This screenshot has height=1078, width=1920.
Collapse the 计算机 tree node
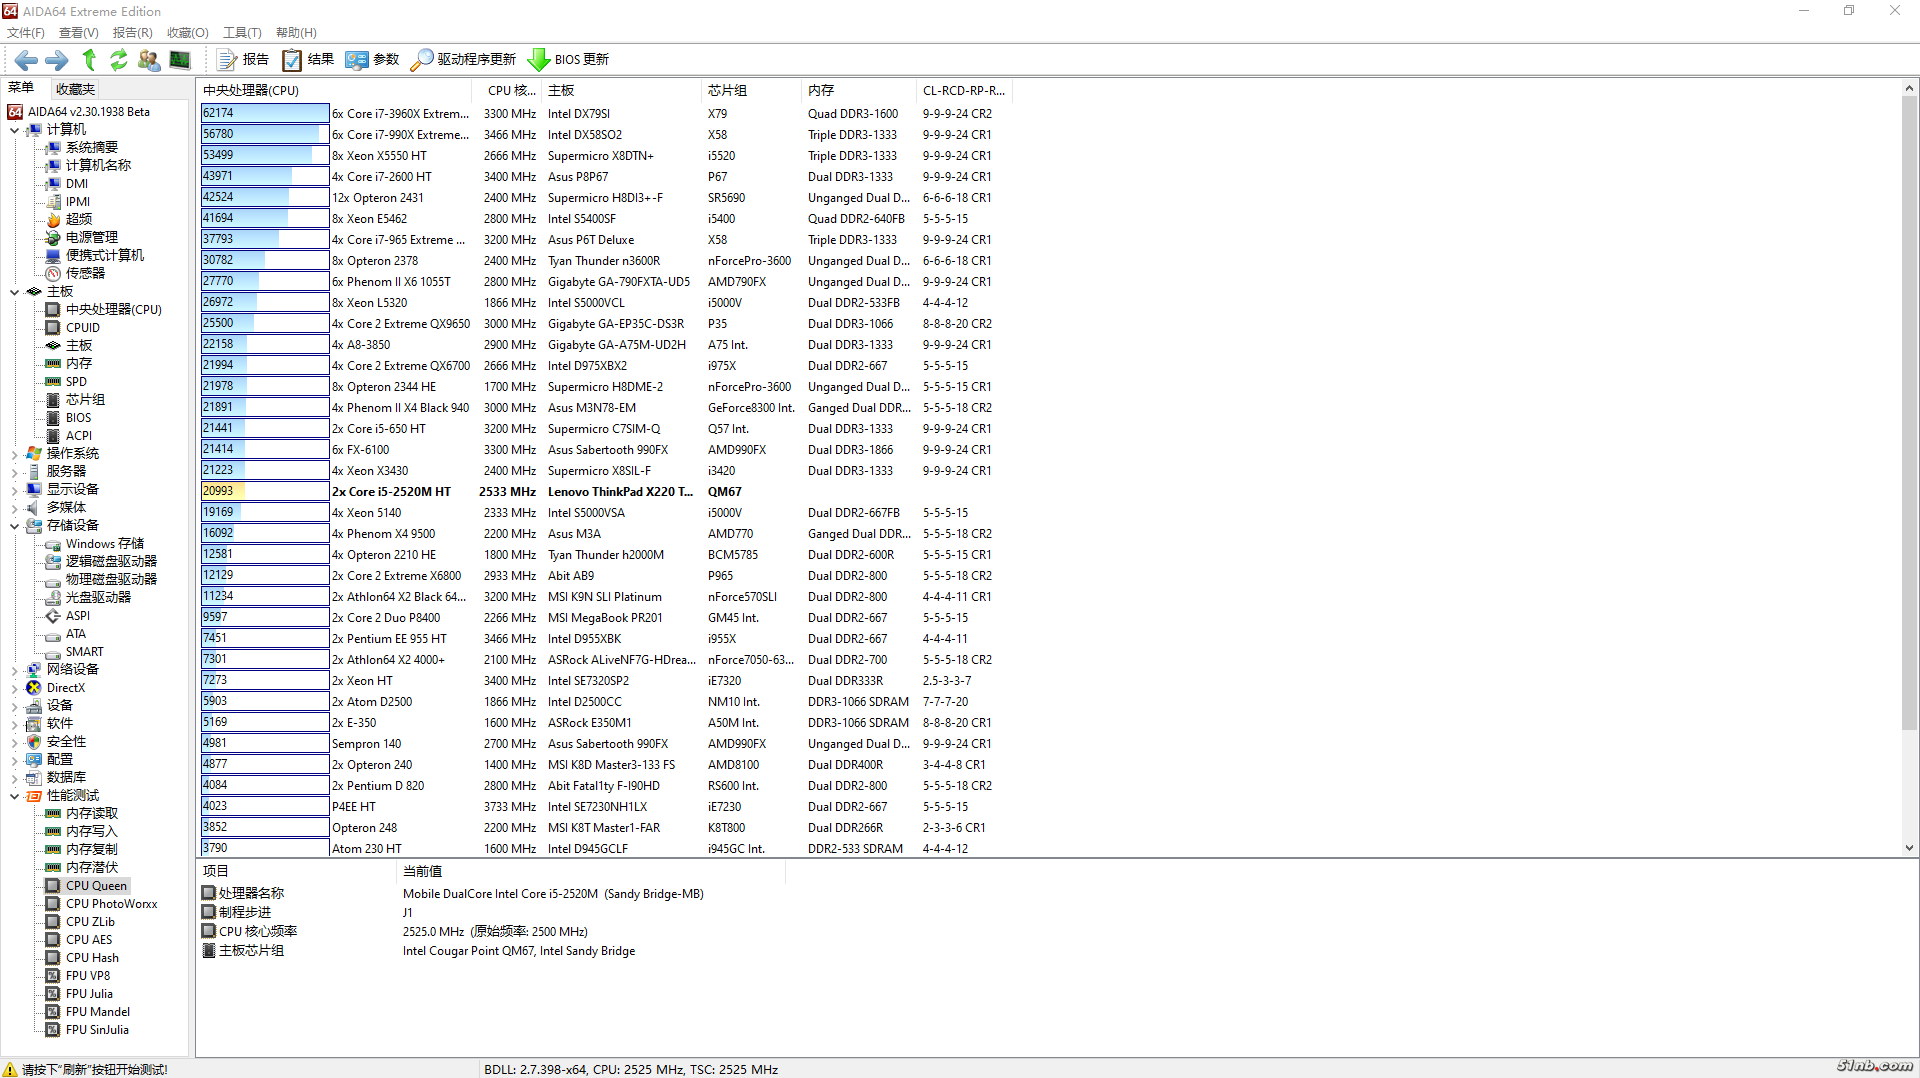(x=14, y=130)
